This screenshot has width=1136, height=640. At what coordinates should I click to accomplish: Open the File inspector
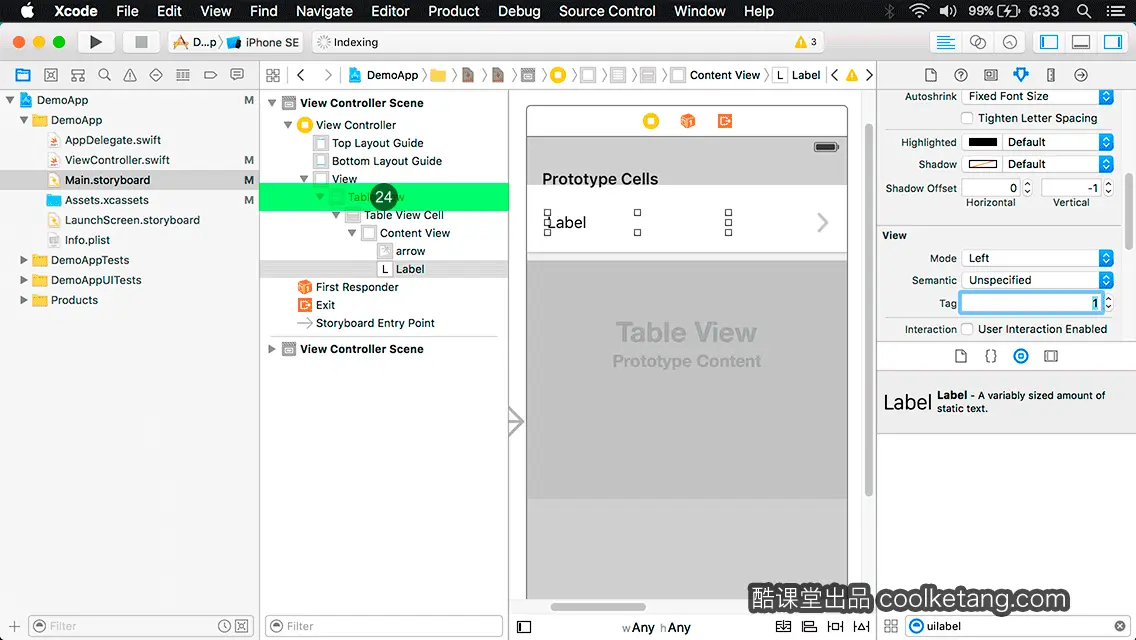click(x=931, y=75)
